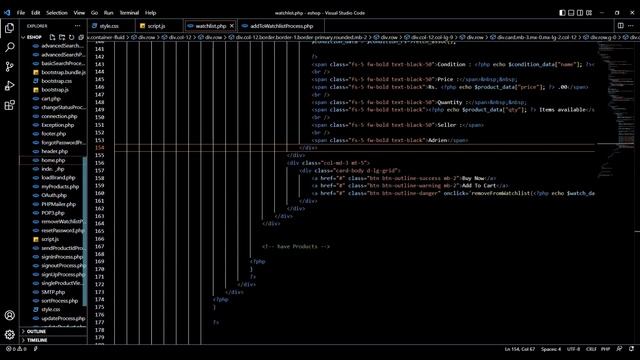Open the Terminal menu
This screenshot has height=360, width=640.
pyautogui.click(x=129, y=13)
